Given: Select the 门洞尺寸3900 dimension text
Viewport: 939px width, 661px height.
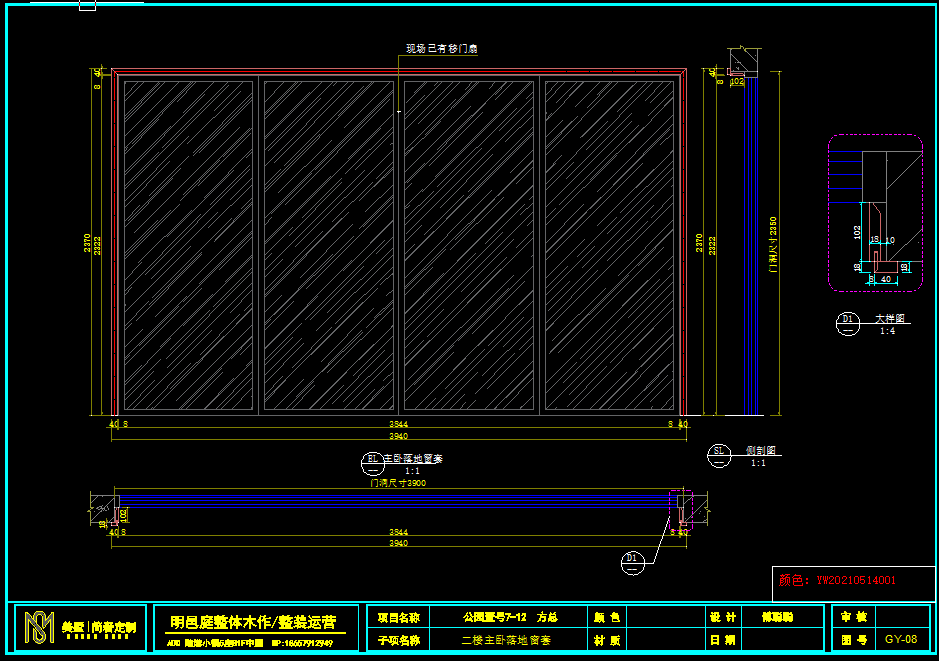Looking at the screenshot, I should [x=398, y=482].
